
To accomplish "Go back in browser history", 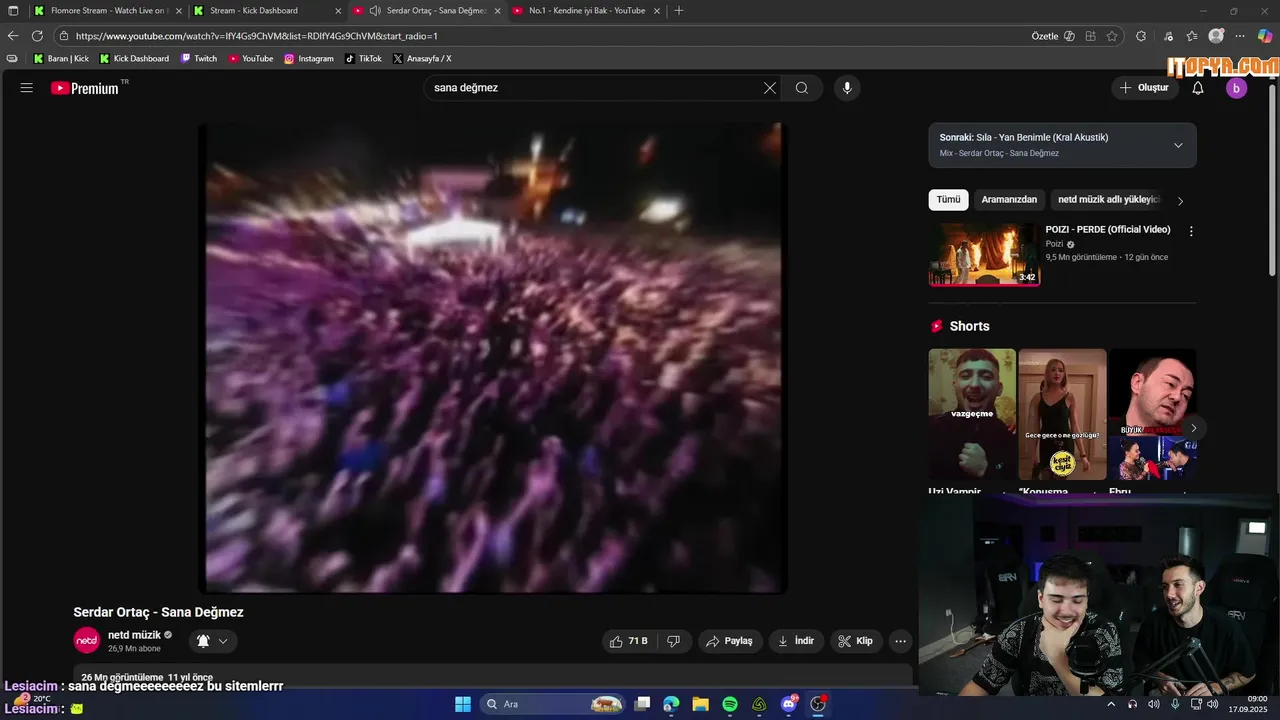I will pos(13,36).
